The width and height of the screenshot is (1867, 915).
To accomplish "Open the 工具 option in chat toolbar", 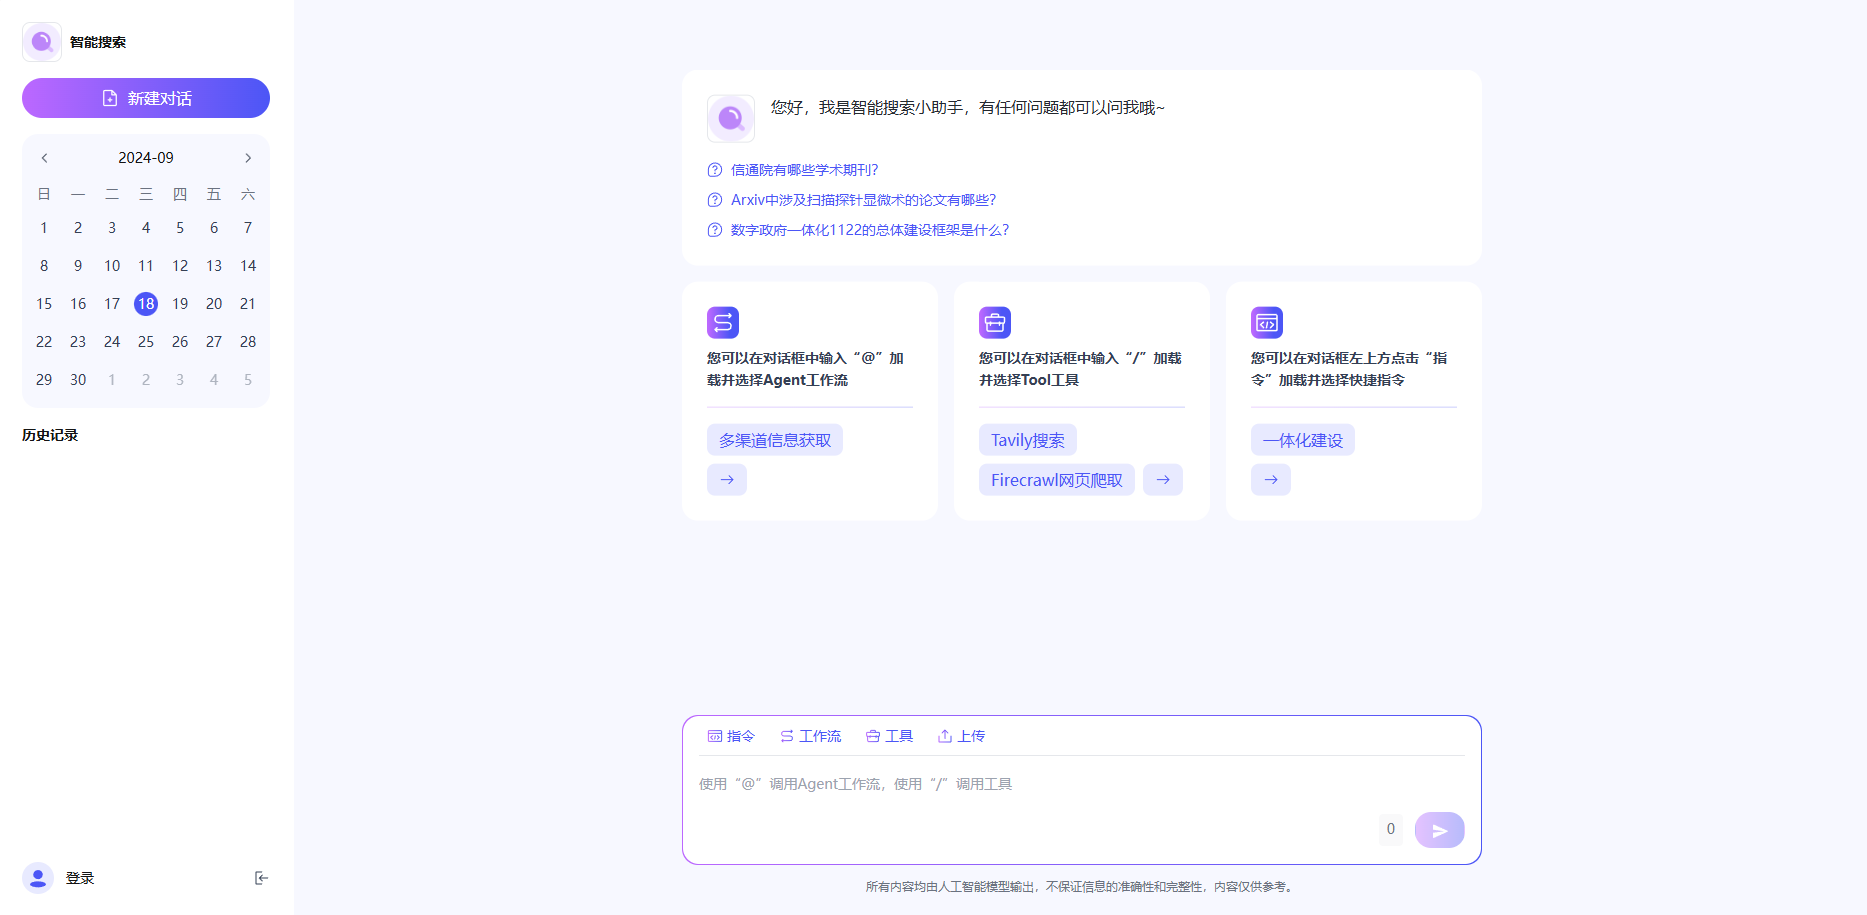I will coord(889,736).
